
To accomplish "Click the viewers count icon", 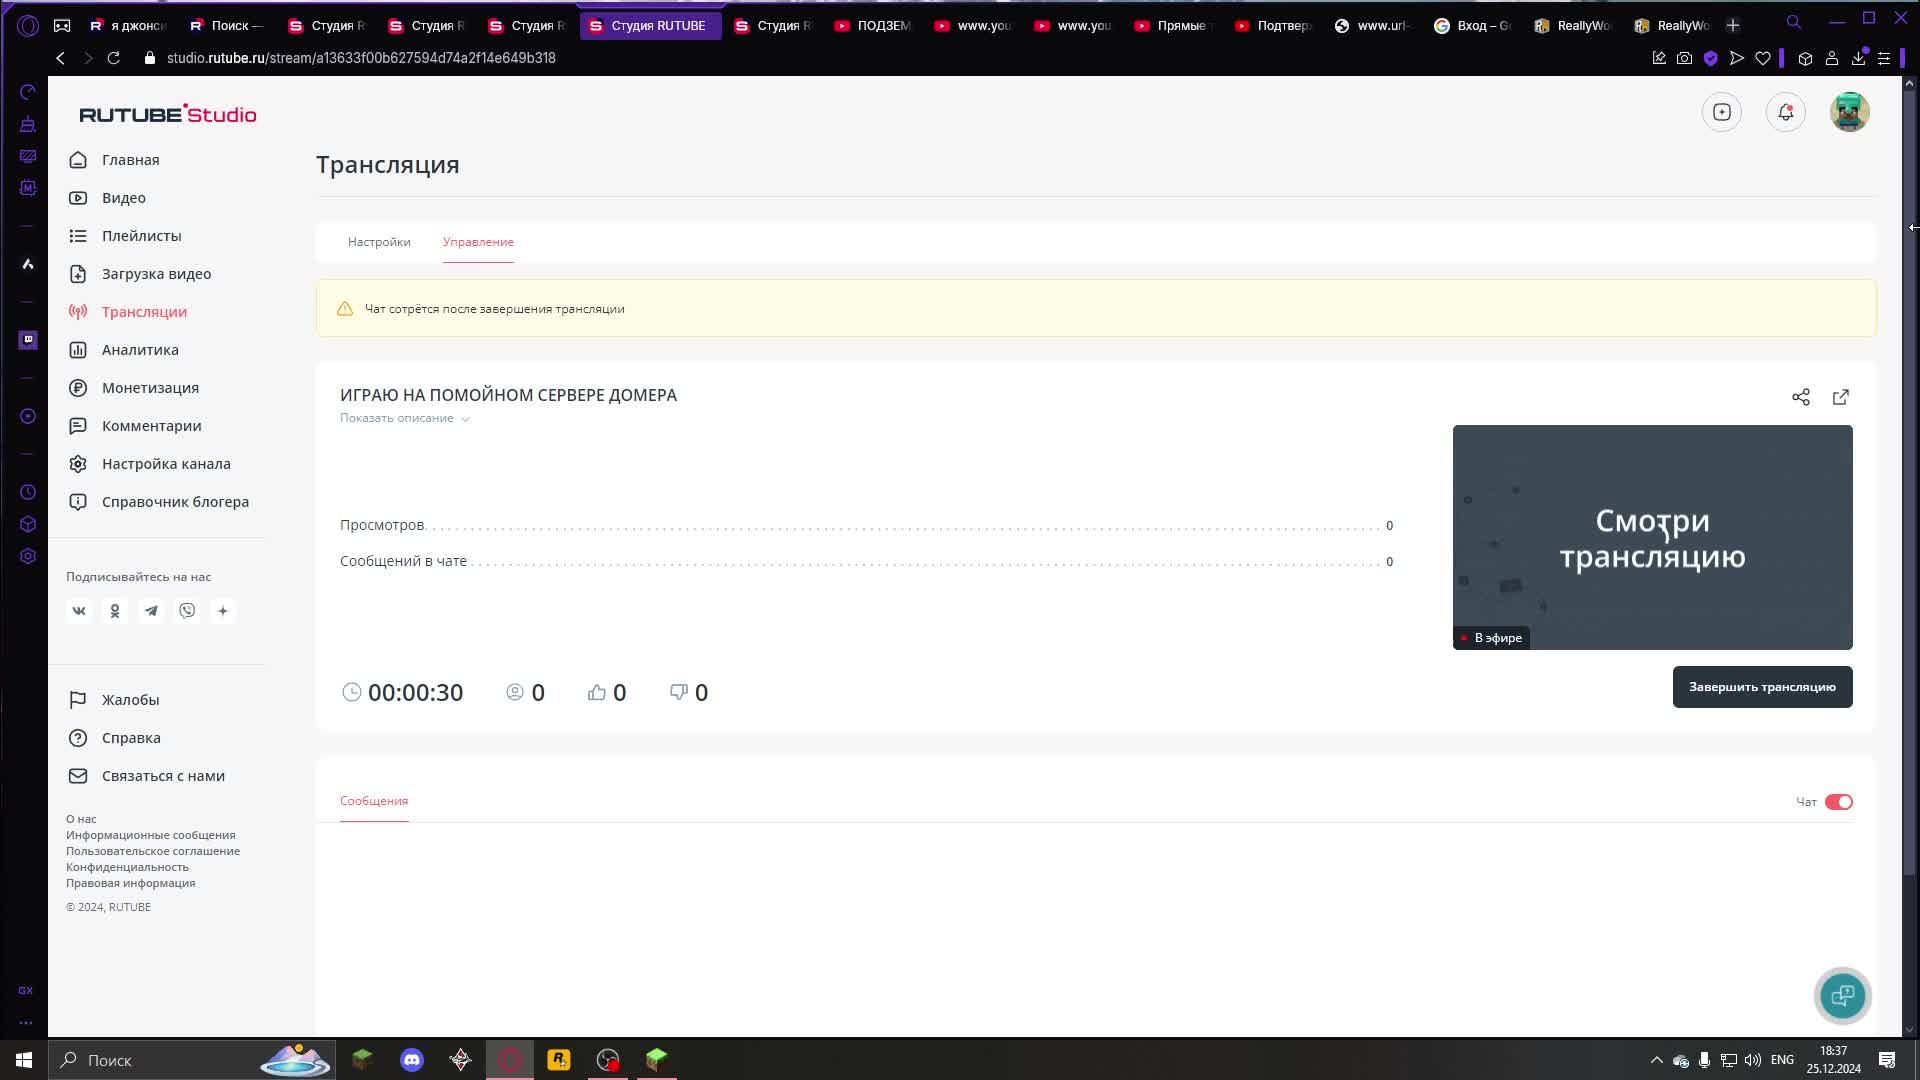I will click(515, 692).
